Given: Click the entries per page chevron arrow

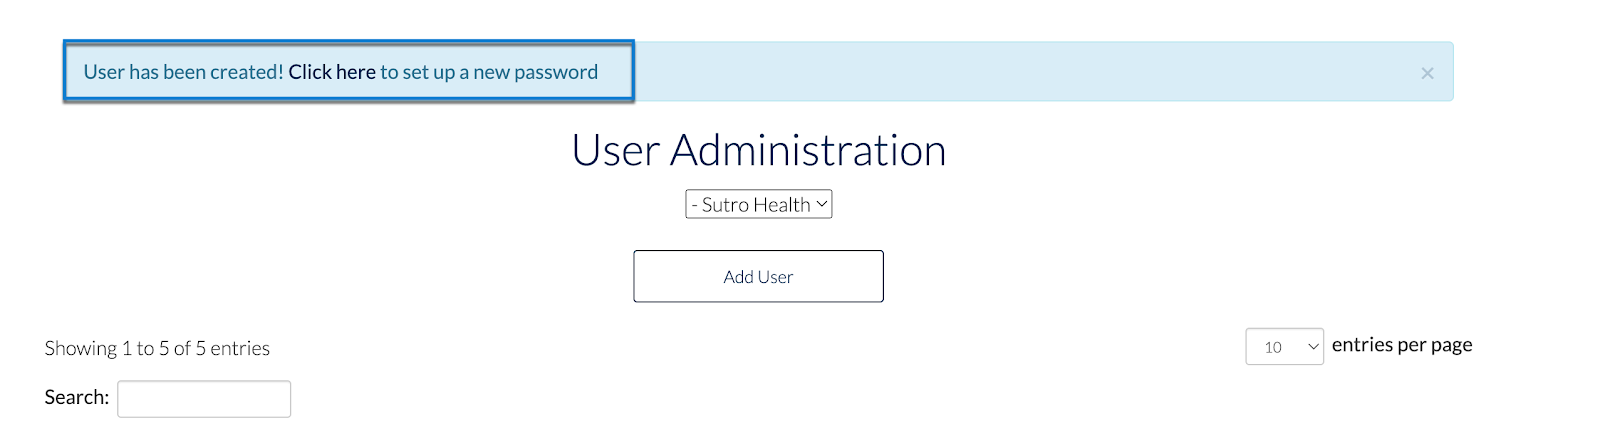Looking at the screenshot, I should pos(1313,347).
